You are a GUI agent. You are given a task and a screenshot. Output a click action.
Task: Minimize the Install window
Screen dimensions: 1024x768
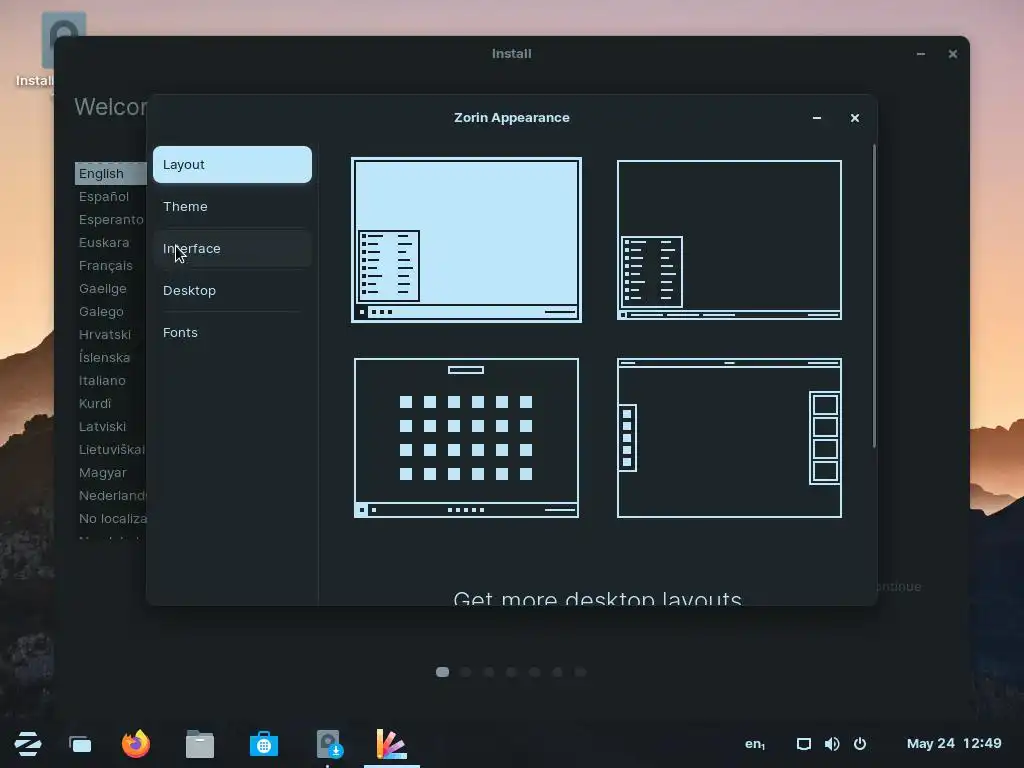pos(921,54)
